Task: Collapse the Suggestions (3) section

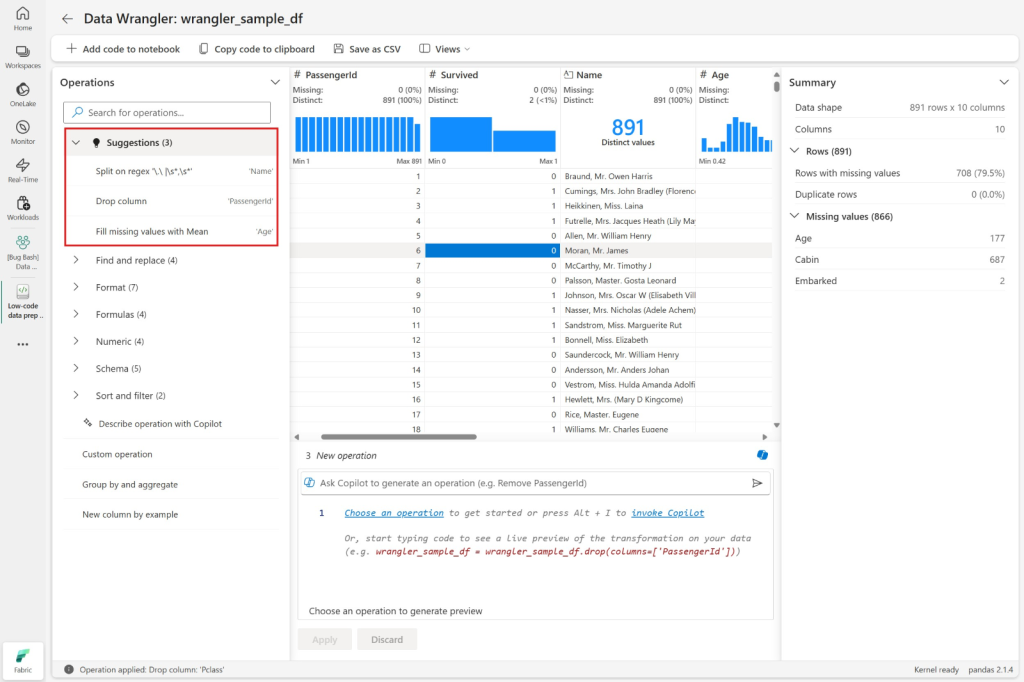Action: pyautogui.click(x=76, y=143)
